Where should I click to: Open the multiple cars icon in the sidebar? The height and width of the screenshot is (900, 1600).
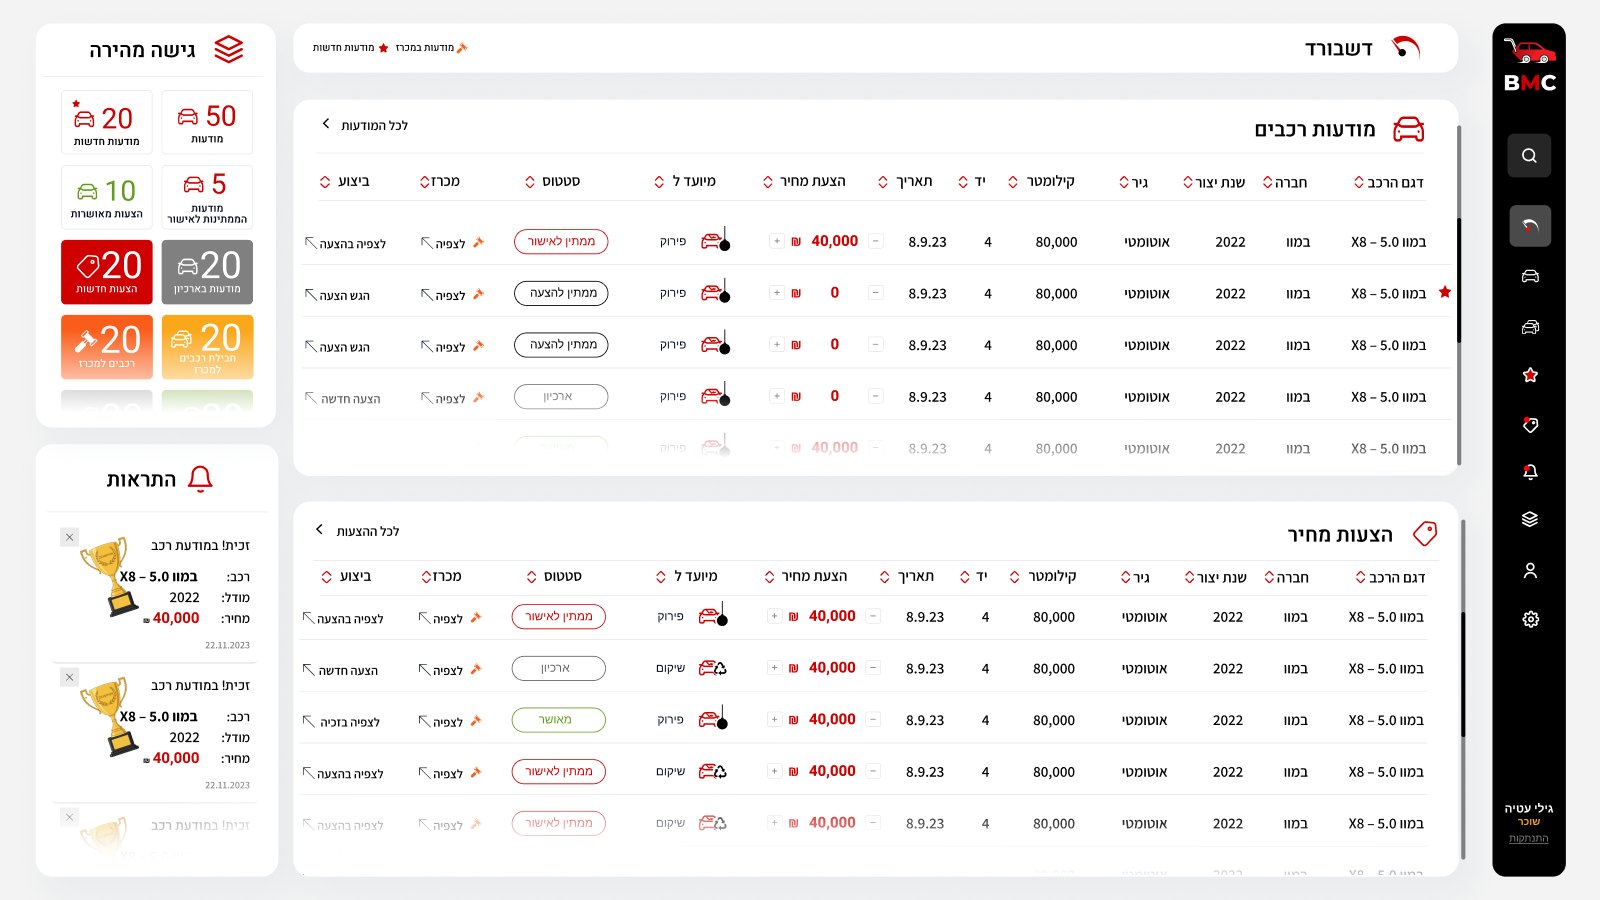tap(1530, 327)
